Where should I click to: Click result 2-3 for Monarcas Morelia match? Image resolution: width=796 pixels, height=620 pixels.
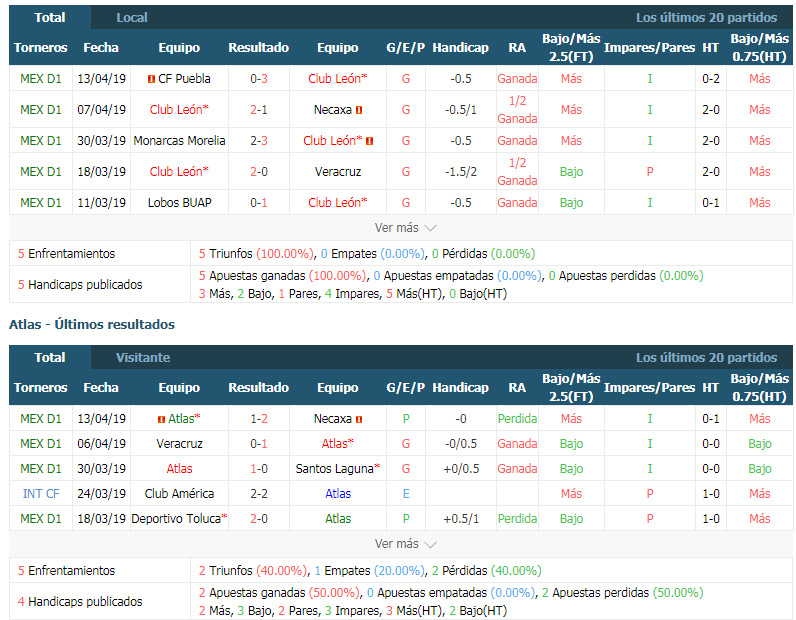point(259,141)
